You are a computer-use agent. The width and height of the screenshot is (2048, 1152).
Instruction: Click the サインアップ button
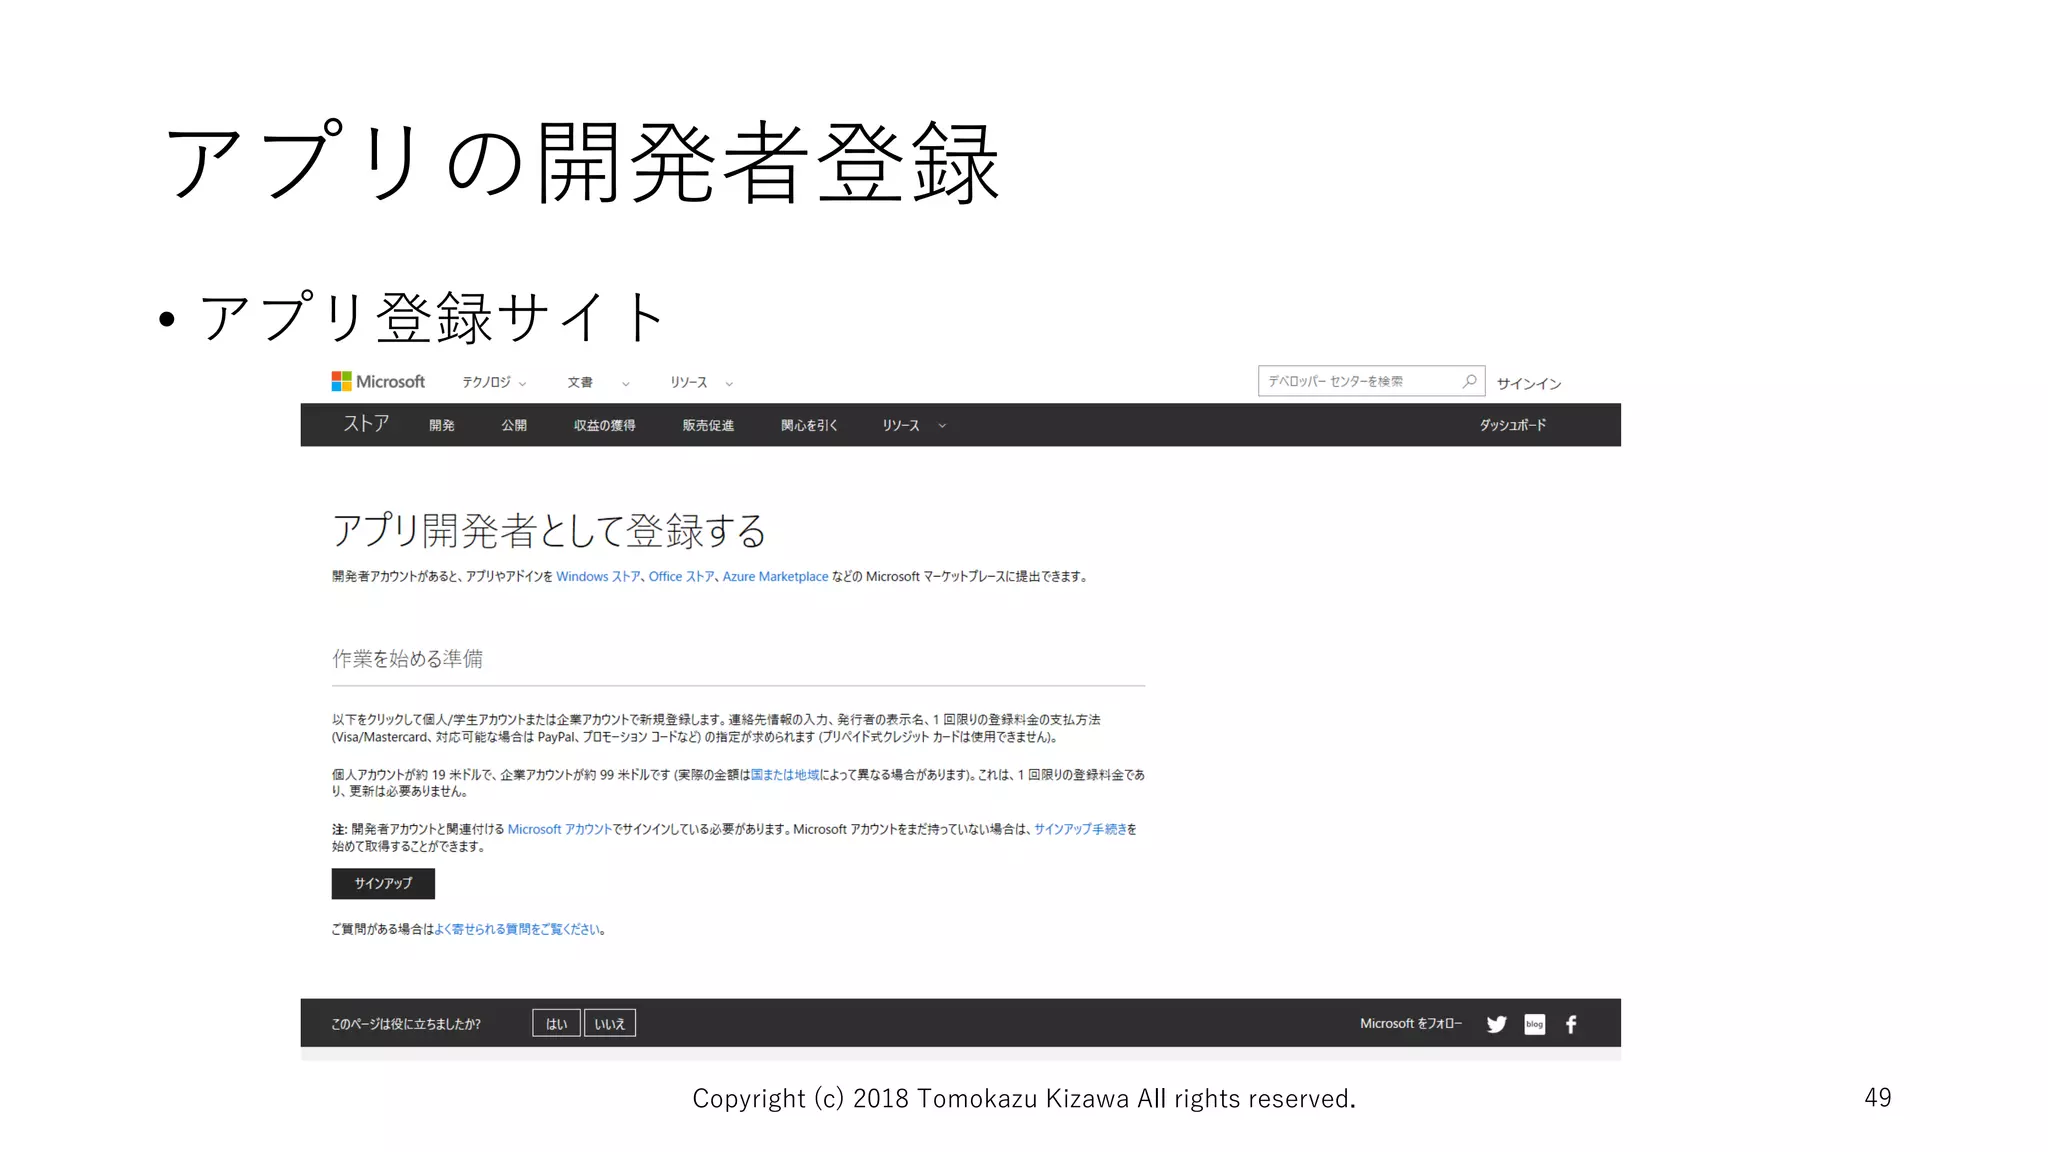tap(383, 883)
